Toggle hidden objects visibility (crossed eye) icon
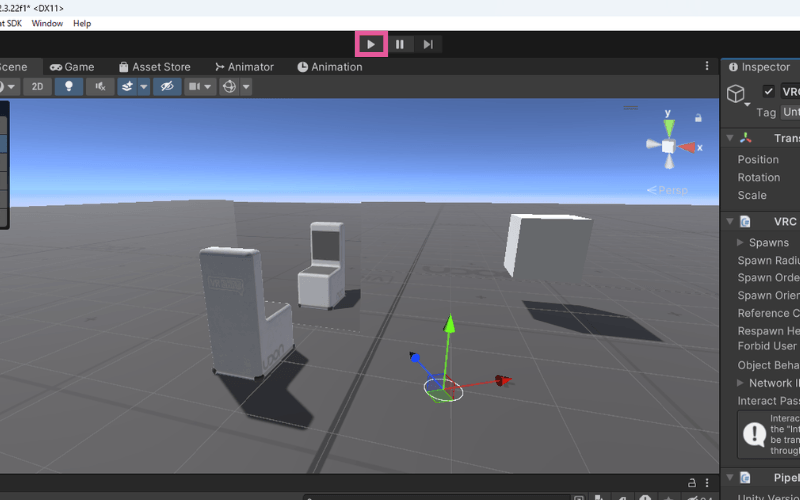Viewport: 800px width, 500px height. (x=167, y=87)
